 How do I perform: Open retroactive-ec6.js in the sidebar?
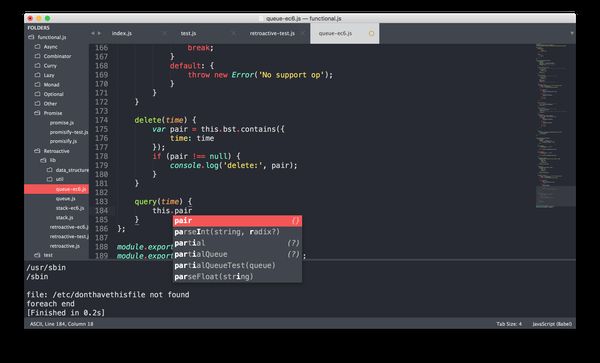click(x=69, y=227)
